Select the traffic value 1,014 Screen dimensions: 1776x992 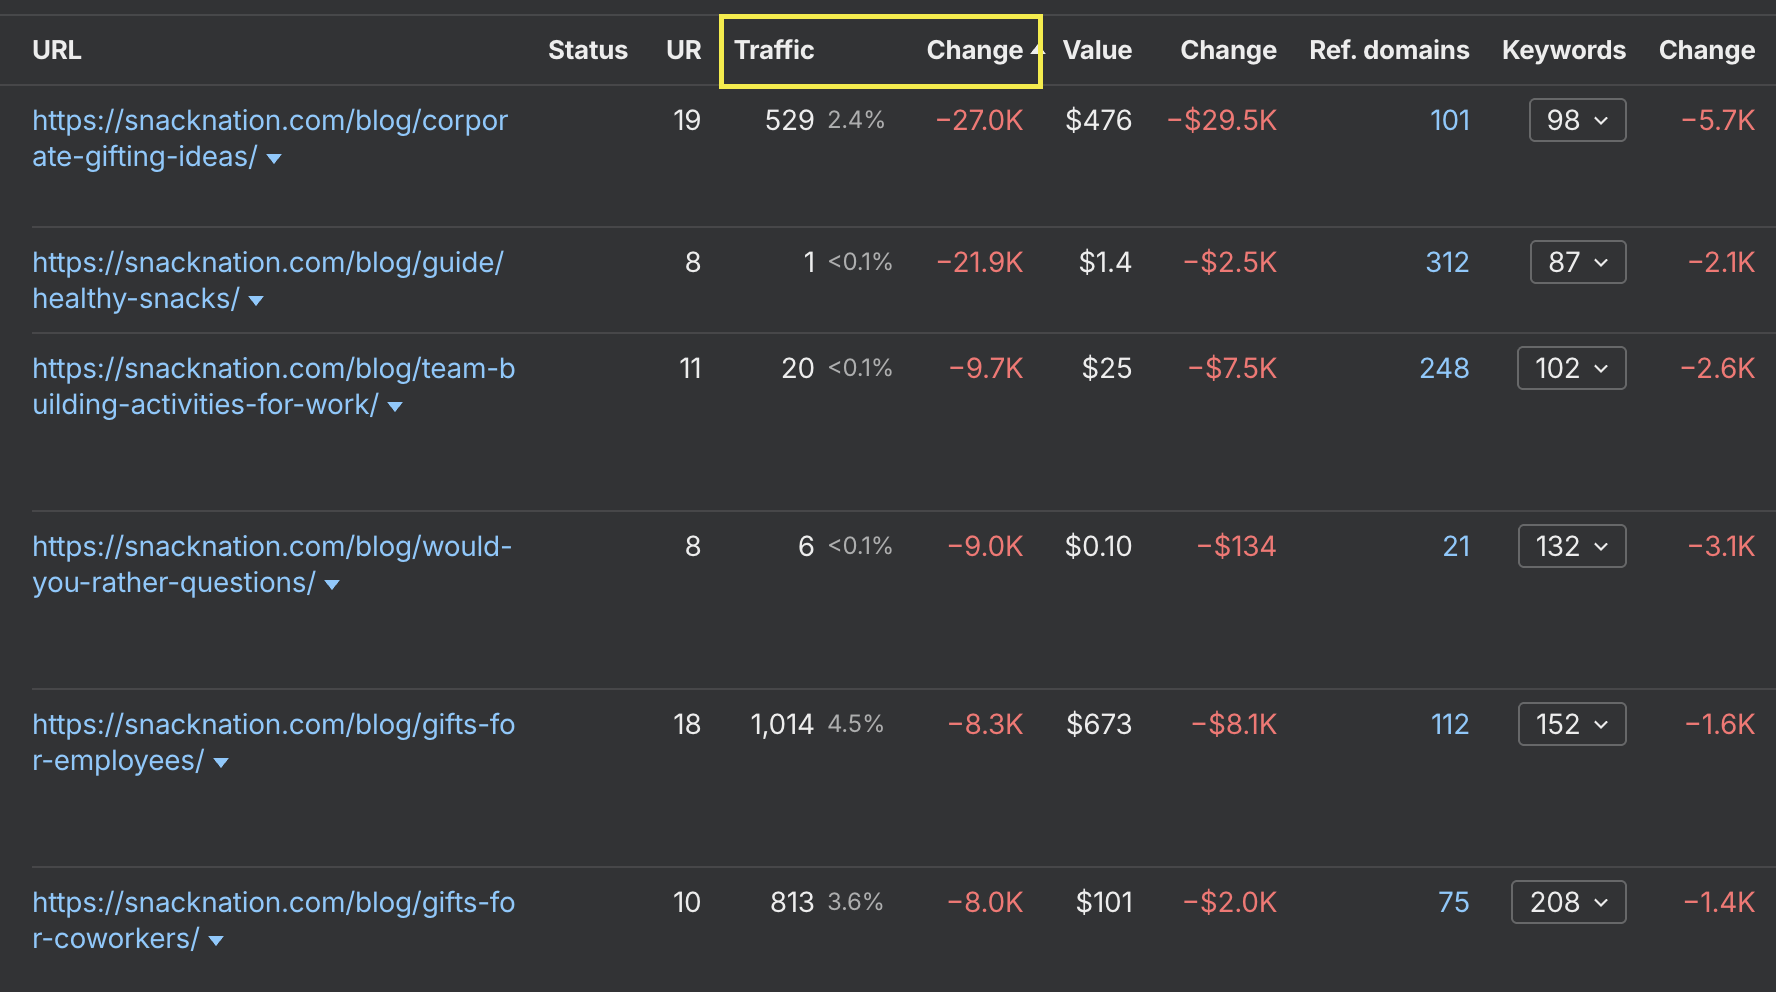(x=782, y=724)
